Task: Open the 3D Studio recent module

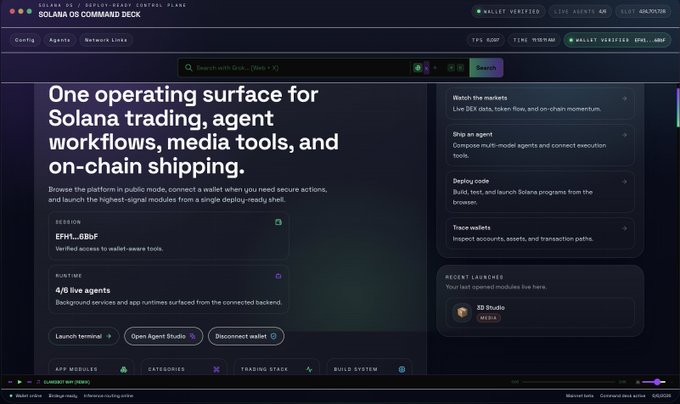Action: tap(540, 313)
